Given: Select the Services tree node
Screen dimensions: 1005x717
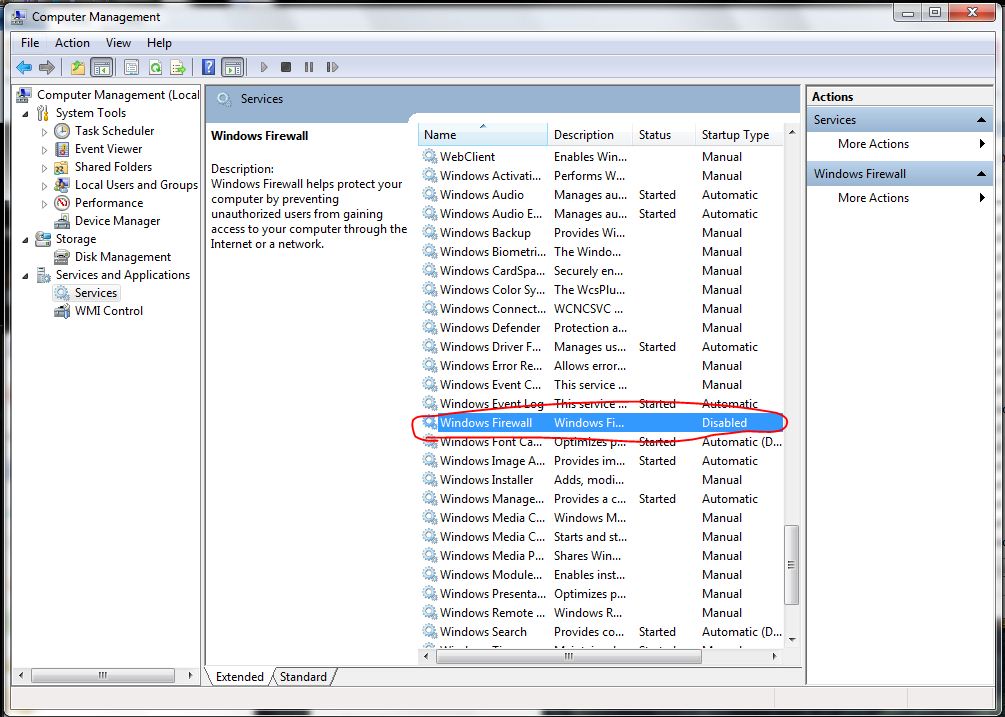Looking at the screenshot, I should [96, 293].
